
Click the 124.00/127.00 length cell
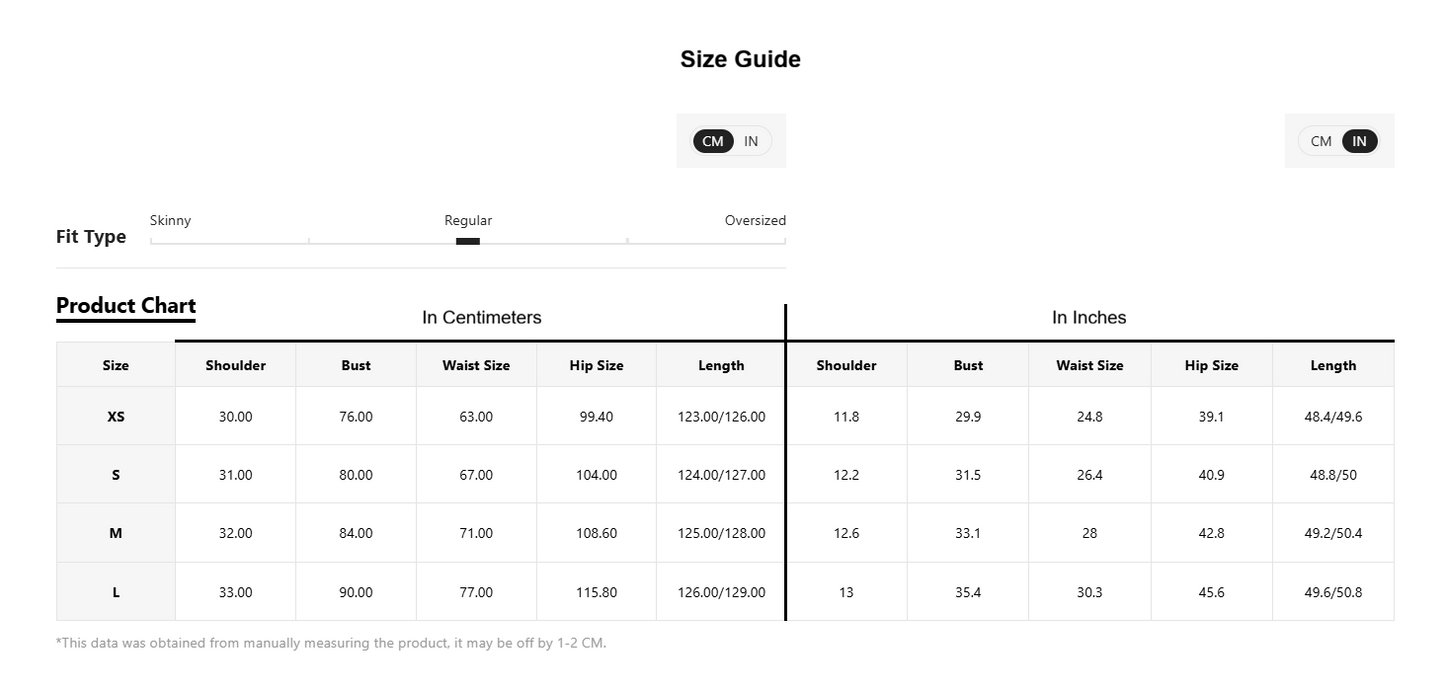[x=721, y=475]
